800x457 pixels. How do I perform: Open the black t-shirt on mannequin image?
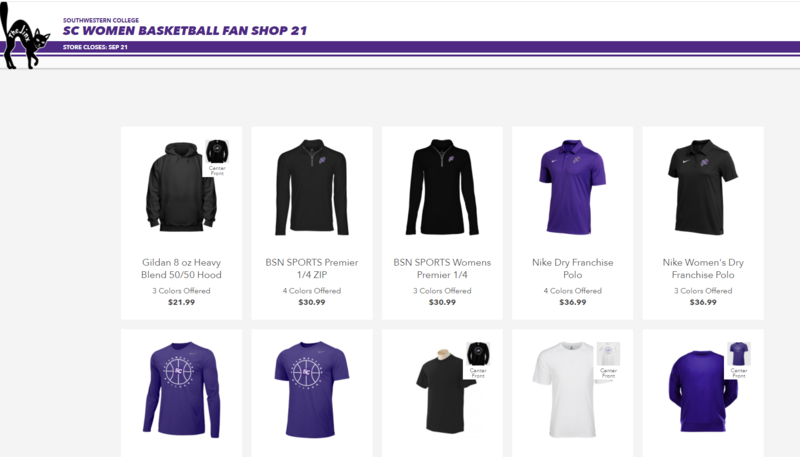pos(442,392)
